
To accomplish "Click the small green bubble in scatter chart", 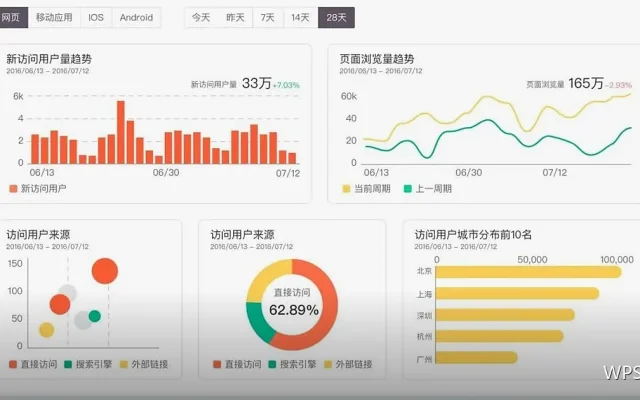I will (x=94, y=316).
